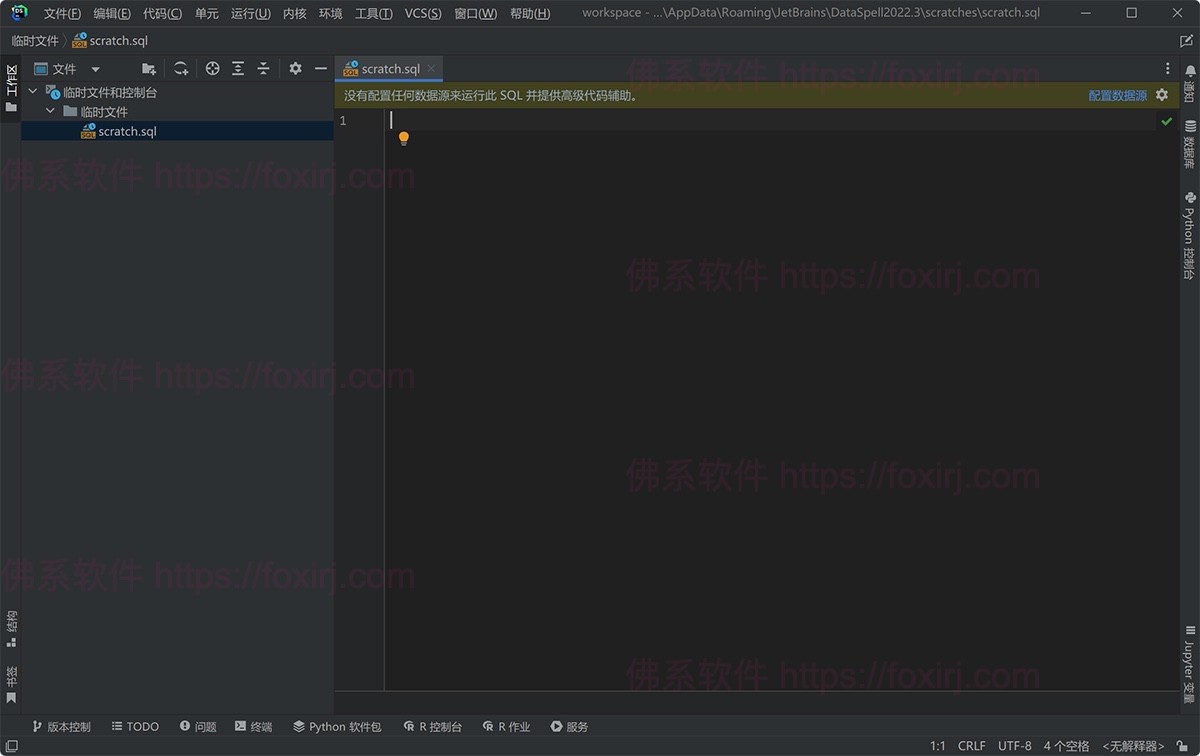Click the intention light bulb in the editor
The height and width of the screenshot is (756, 1200).
click(x=403, y=137)
